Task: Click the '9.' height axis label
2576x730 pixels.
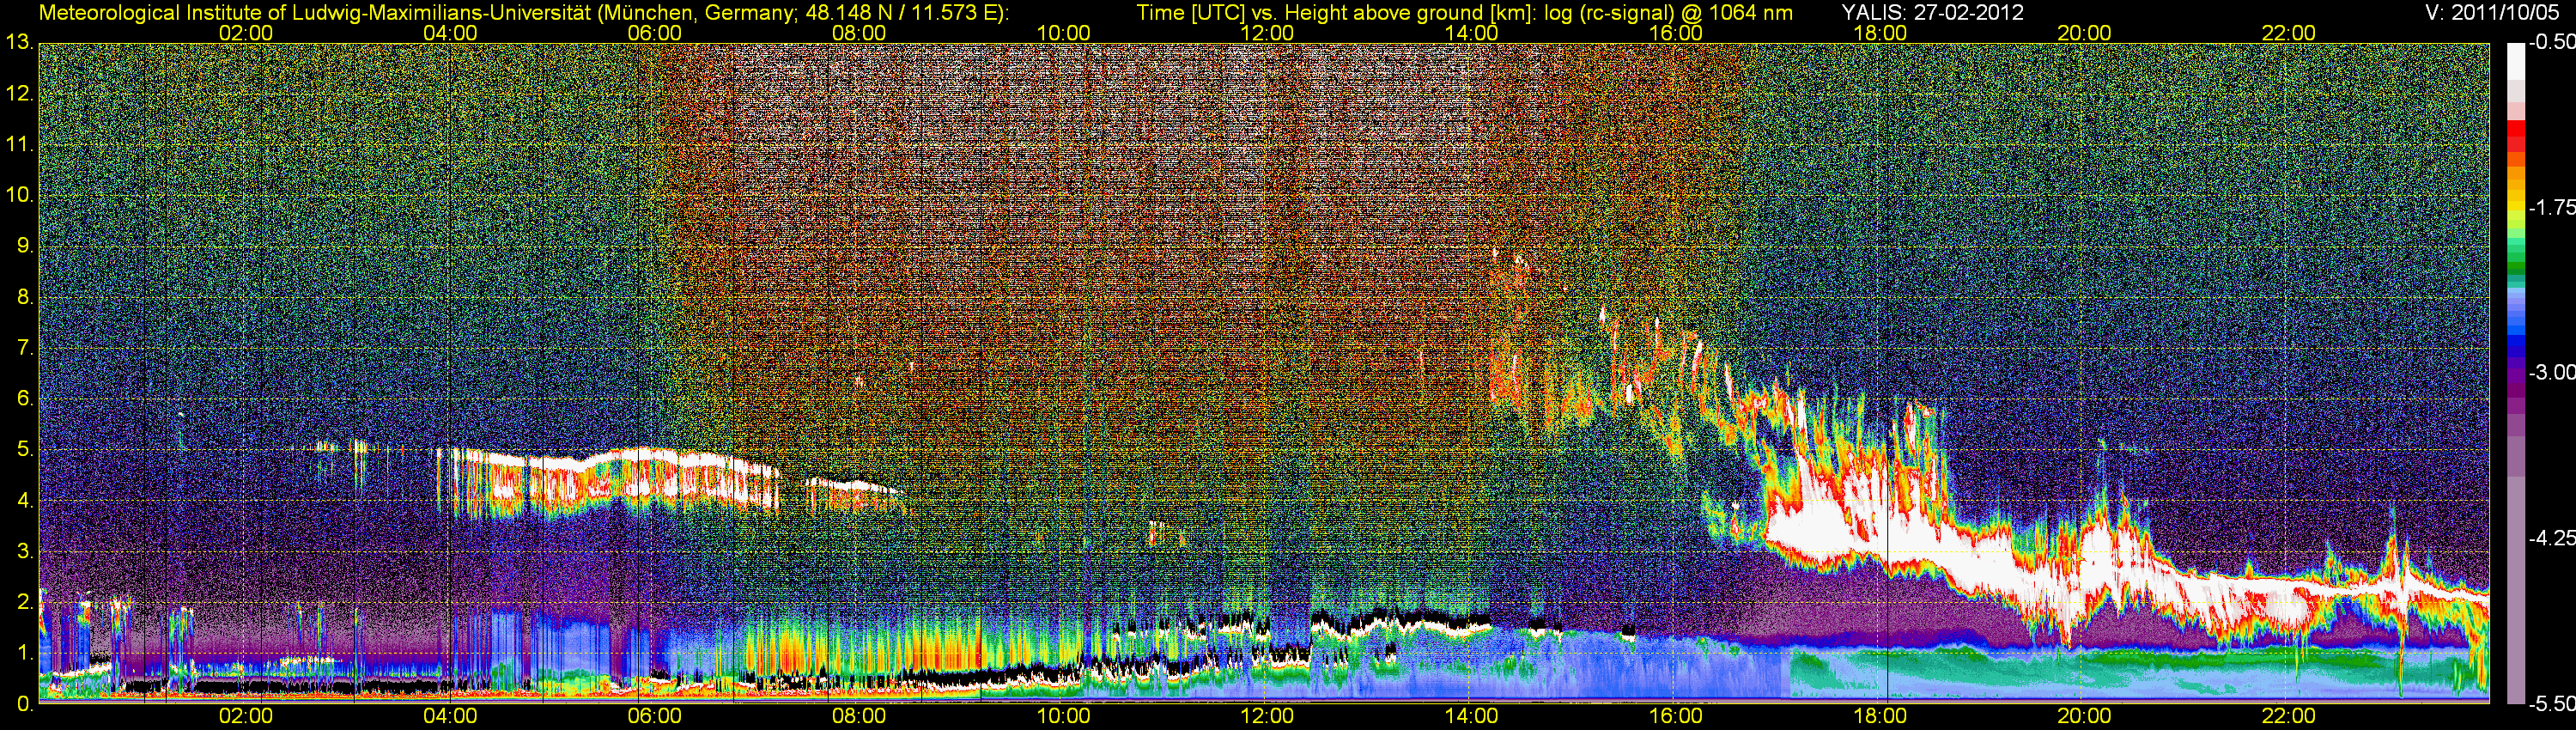Action: [25, 246]
